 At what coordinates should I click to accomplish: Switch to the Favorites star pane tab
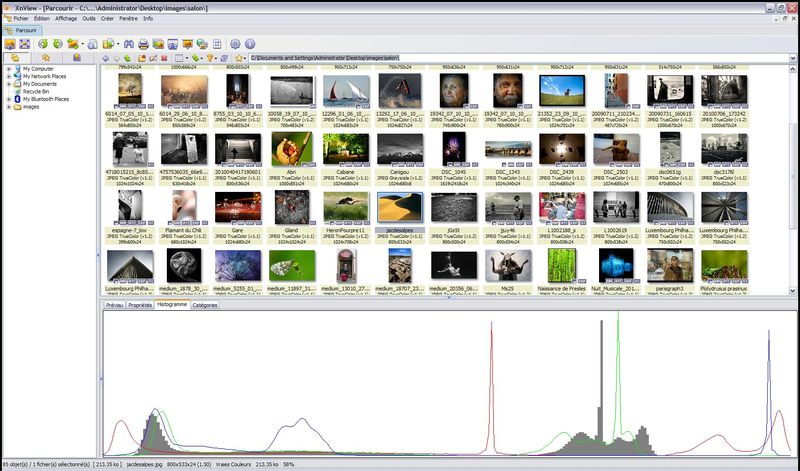click(47, 58)
